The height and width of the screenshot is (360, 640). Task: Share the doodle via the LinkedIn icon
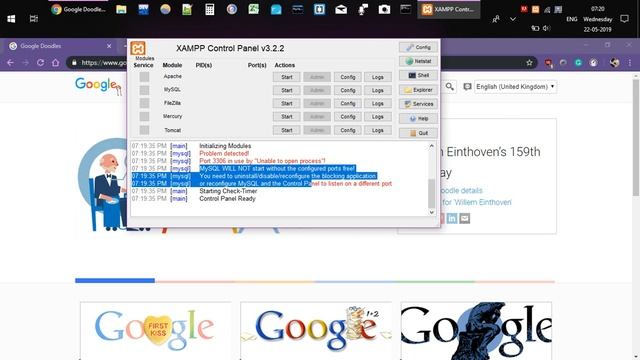click(452, 218)
